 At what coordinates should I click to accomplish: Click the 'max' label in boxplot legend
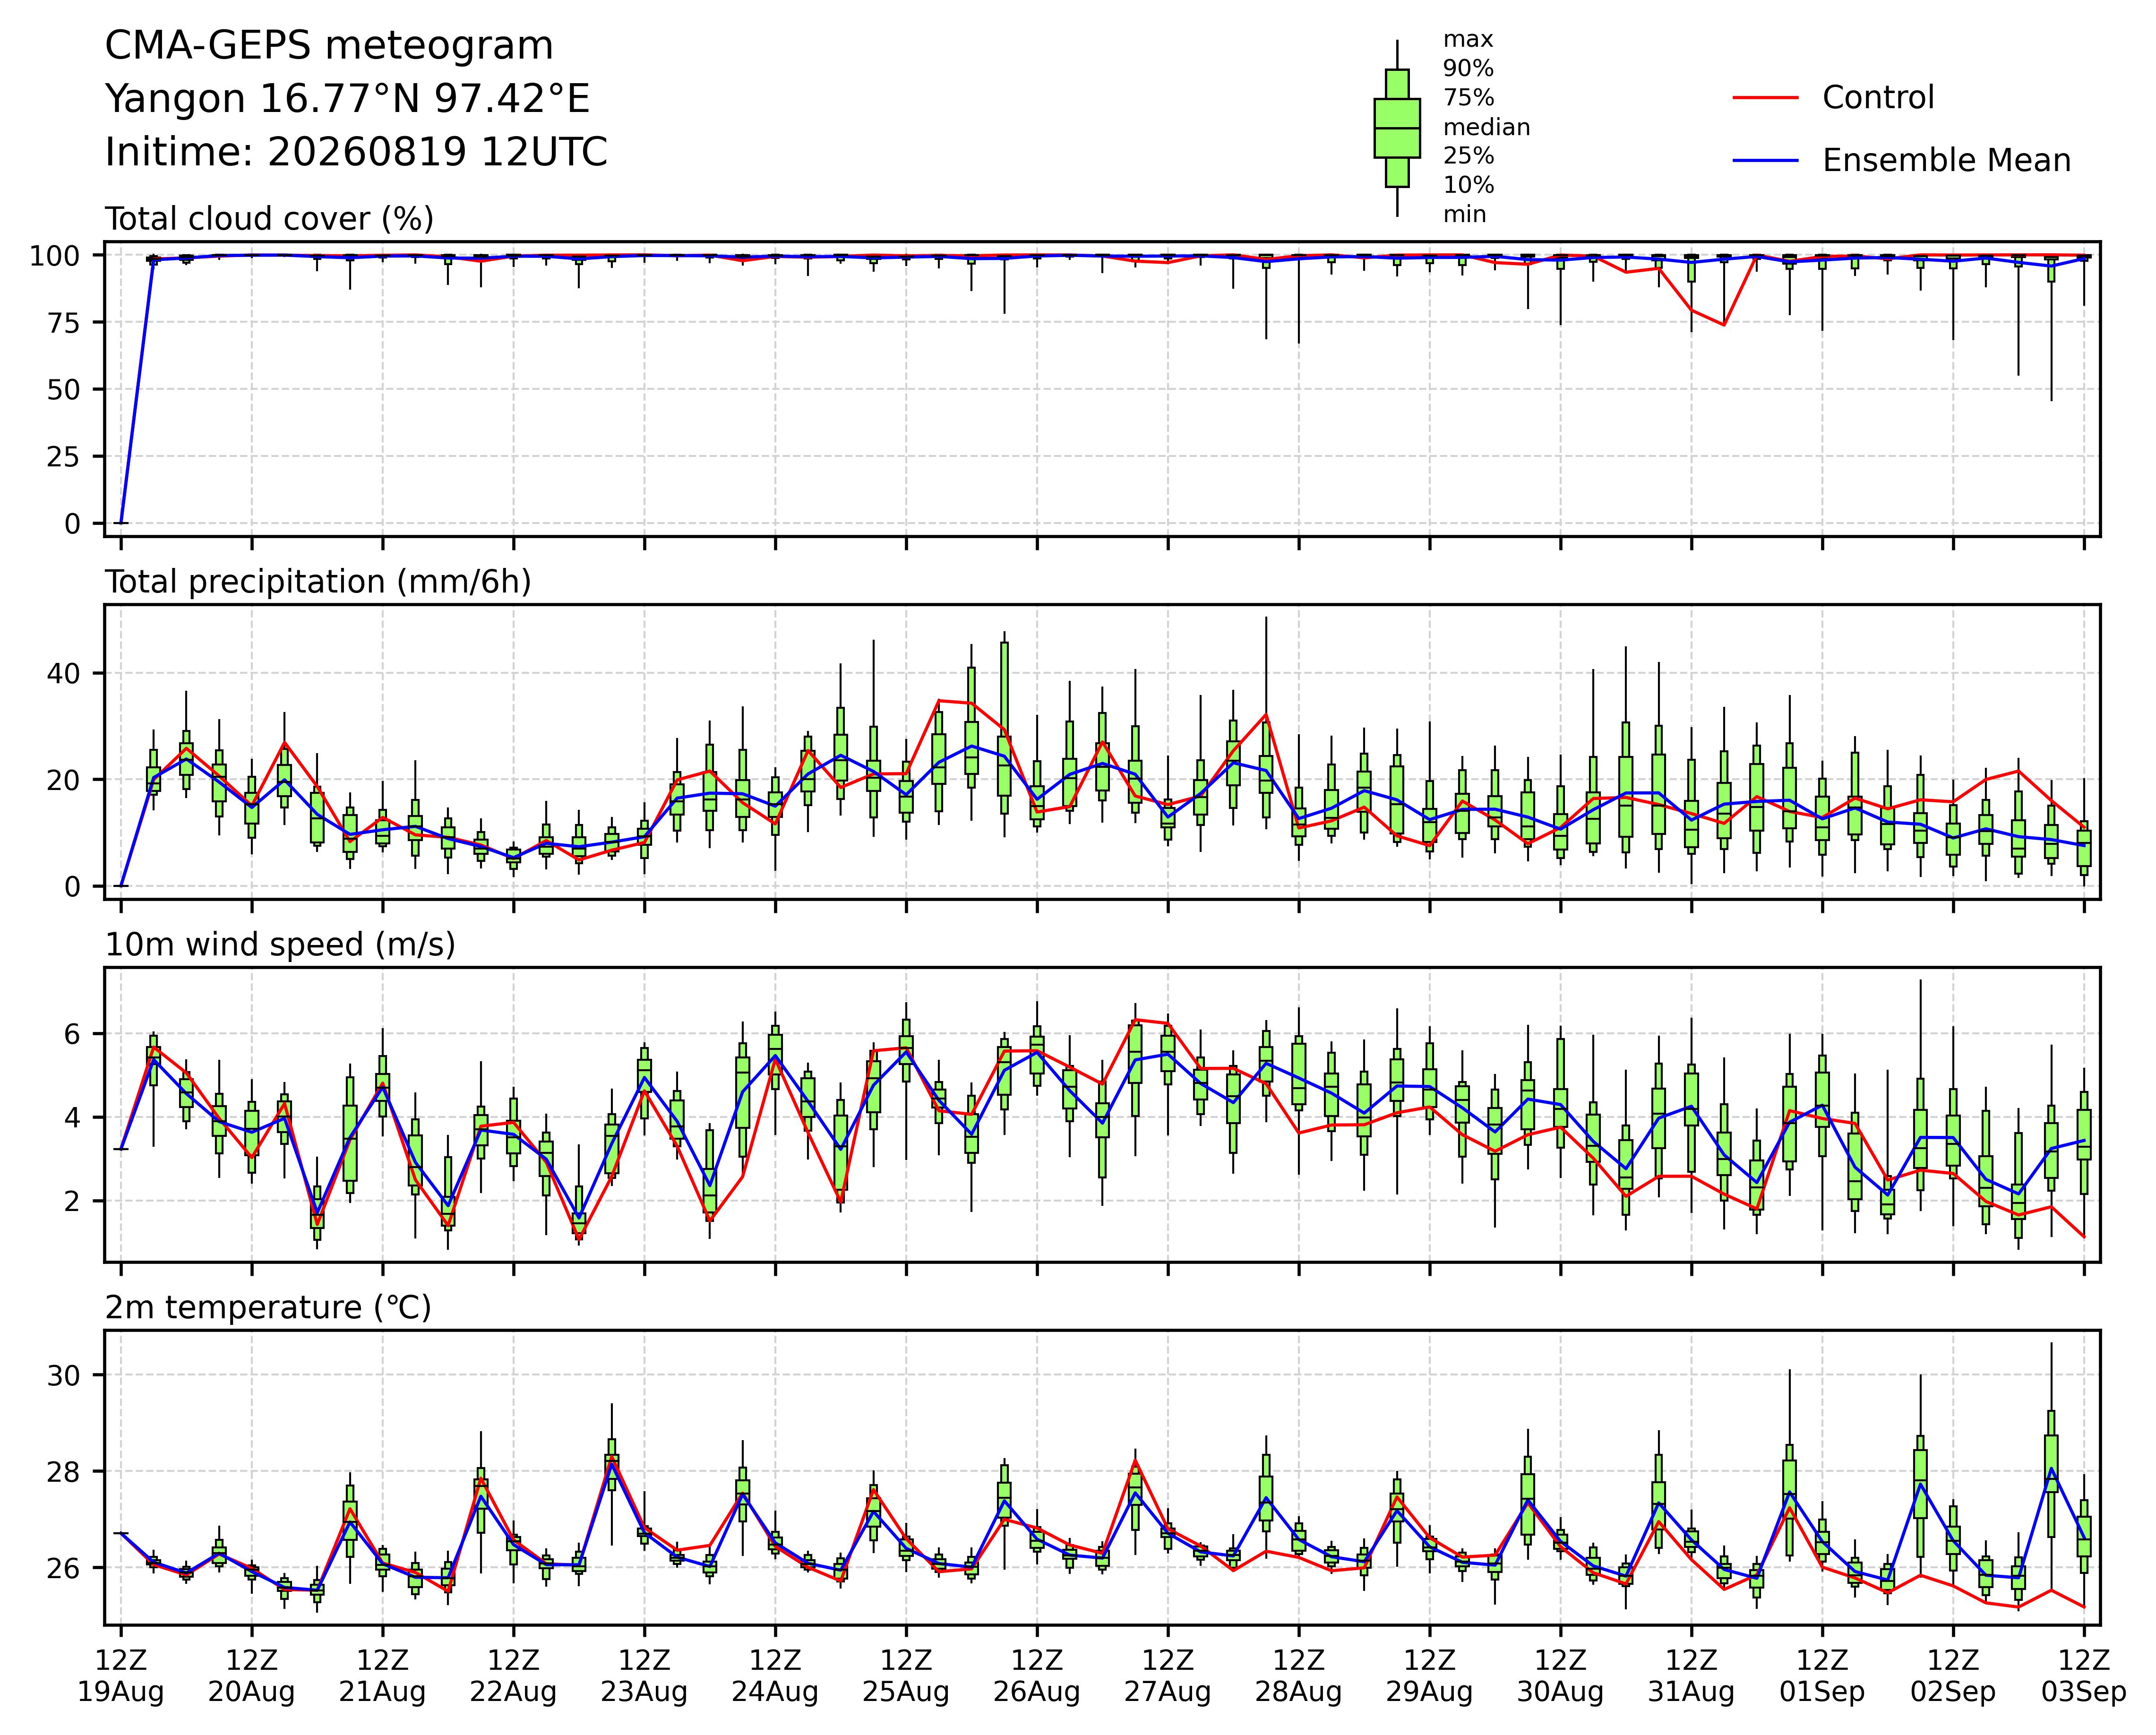tap(1468, 40)
